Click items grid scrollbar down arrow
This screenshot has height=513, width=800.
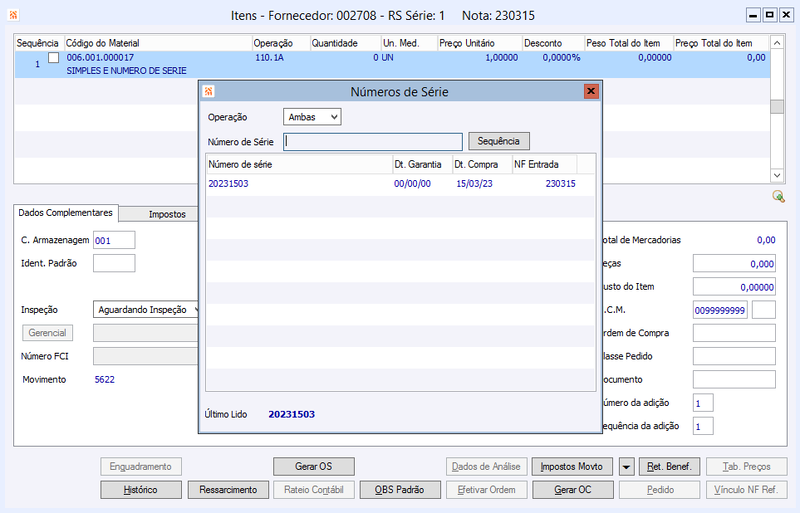click(777, 175)
